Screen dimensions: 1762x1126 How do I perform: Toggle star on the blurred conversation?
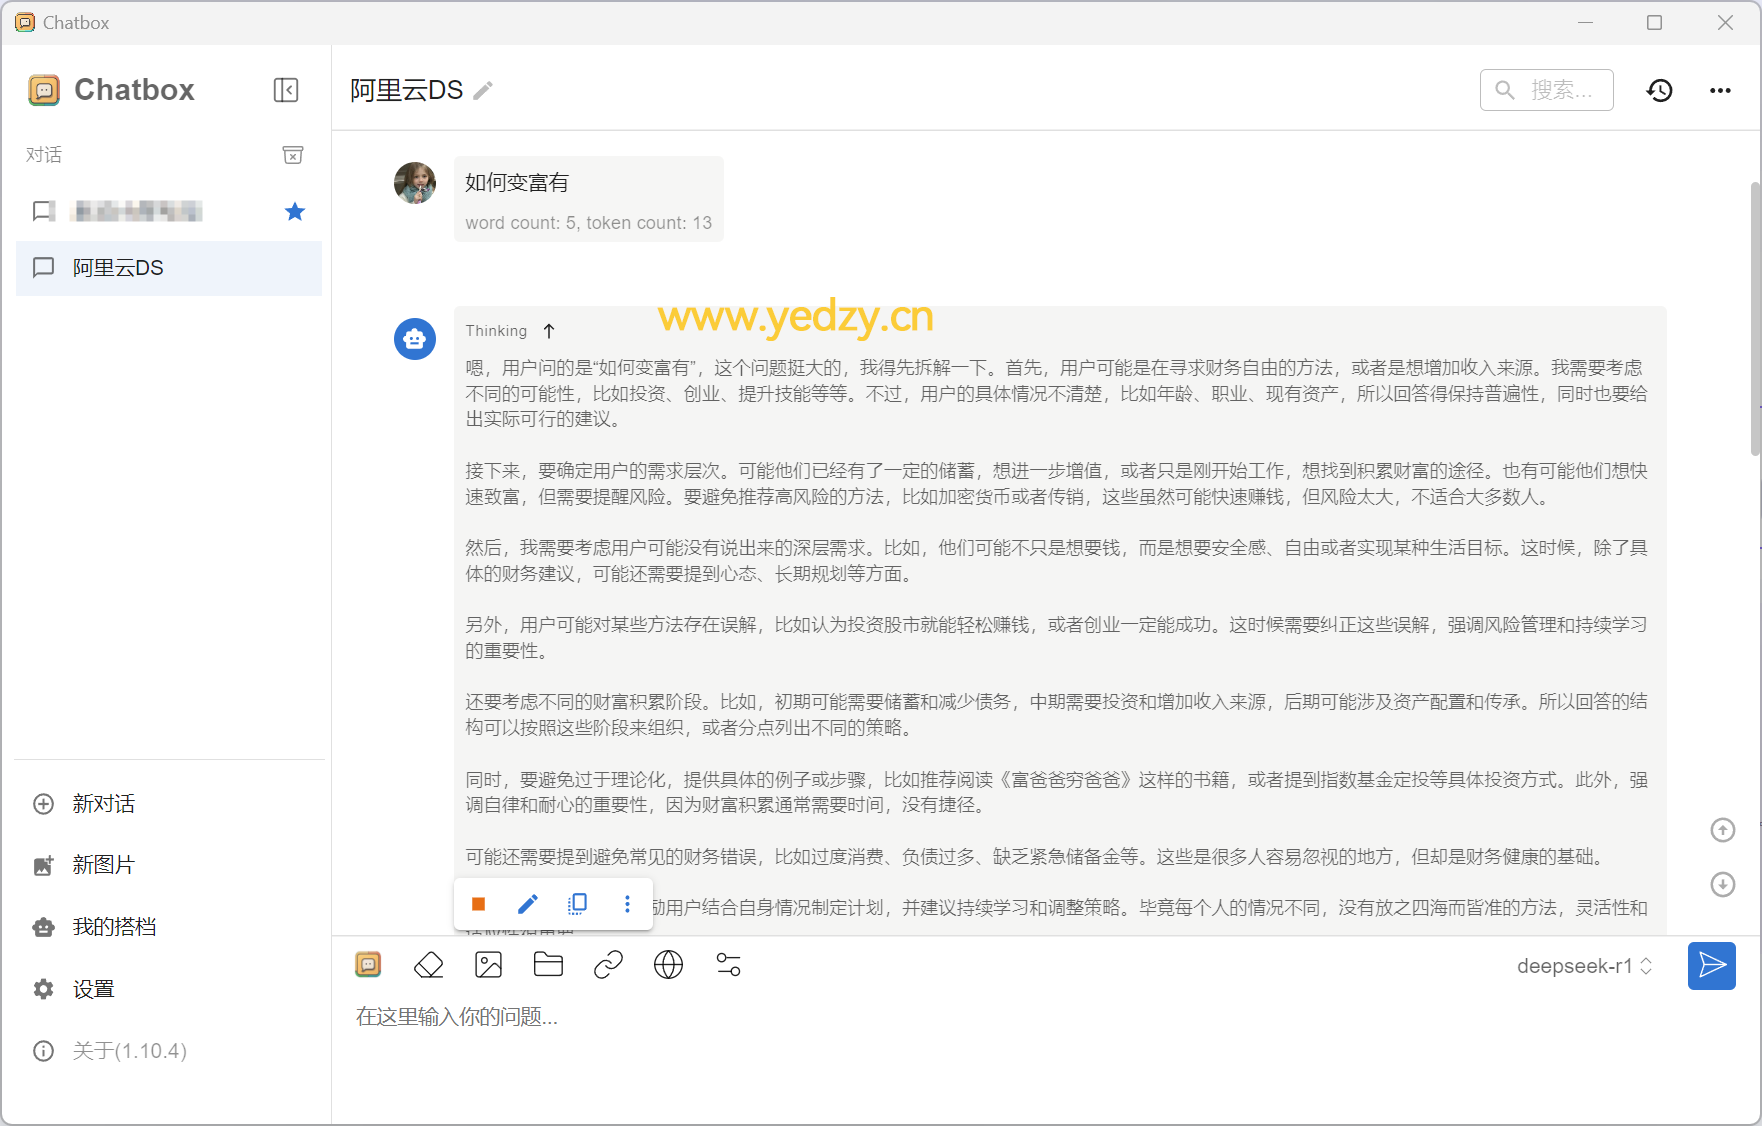click(x=295, y=211)
